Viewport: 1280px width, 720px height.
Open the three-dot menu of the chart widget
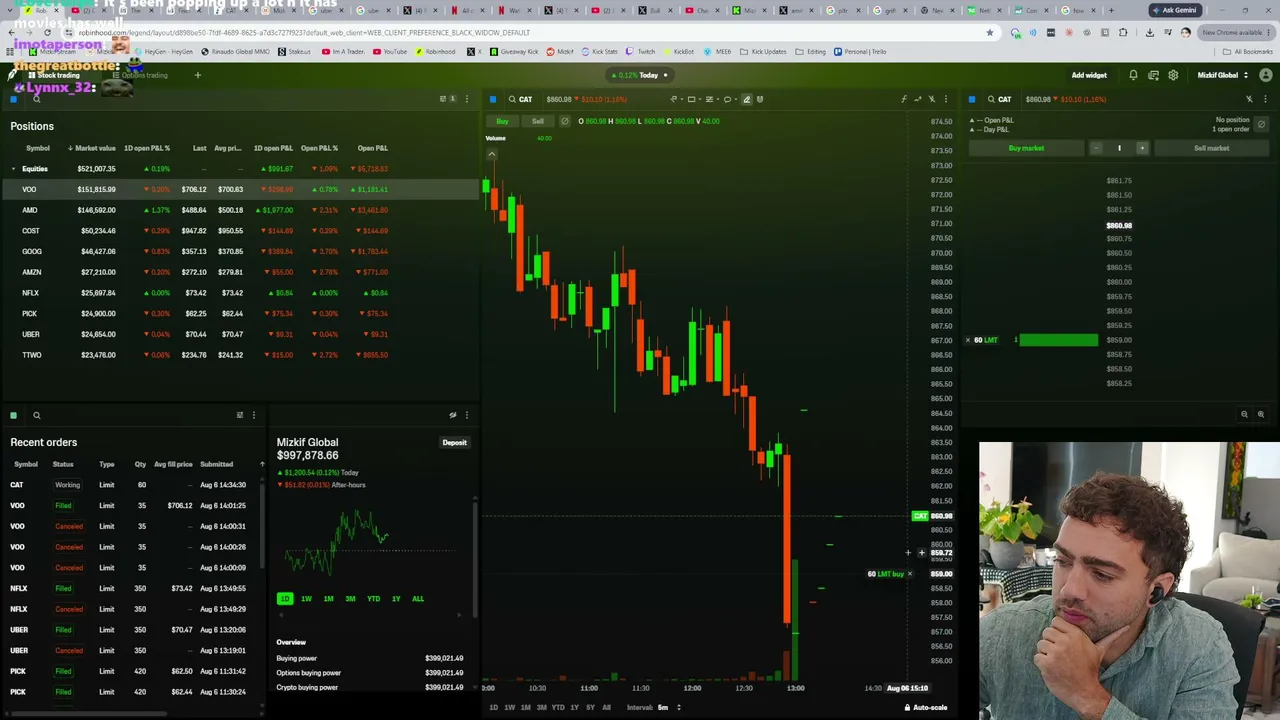click(x=946, y=99)
